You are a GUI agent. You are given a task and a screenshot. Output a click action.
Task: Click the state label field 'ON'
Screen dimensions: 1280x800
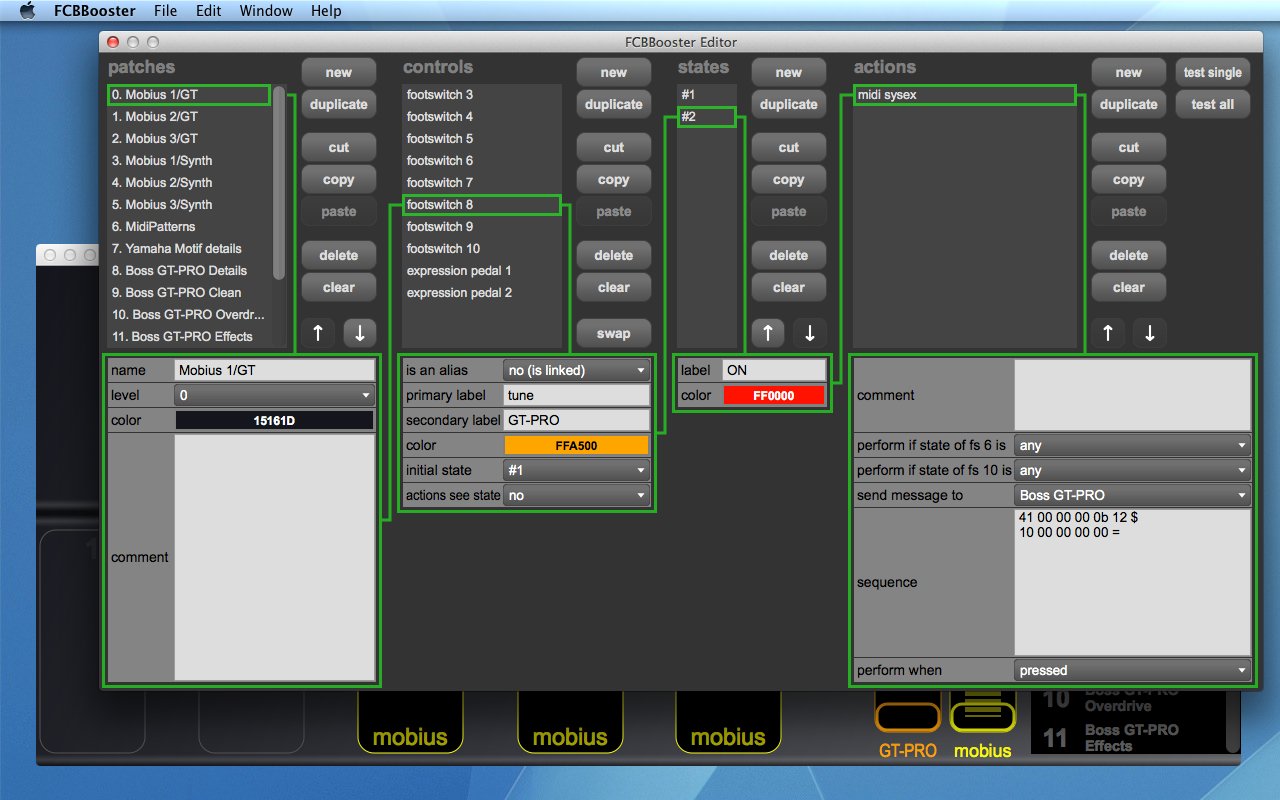click(x=774, y=370)
